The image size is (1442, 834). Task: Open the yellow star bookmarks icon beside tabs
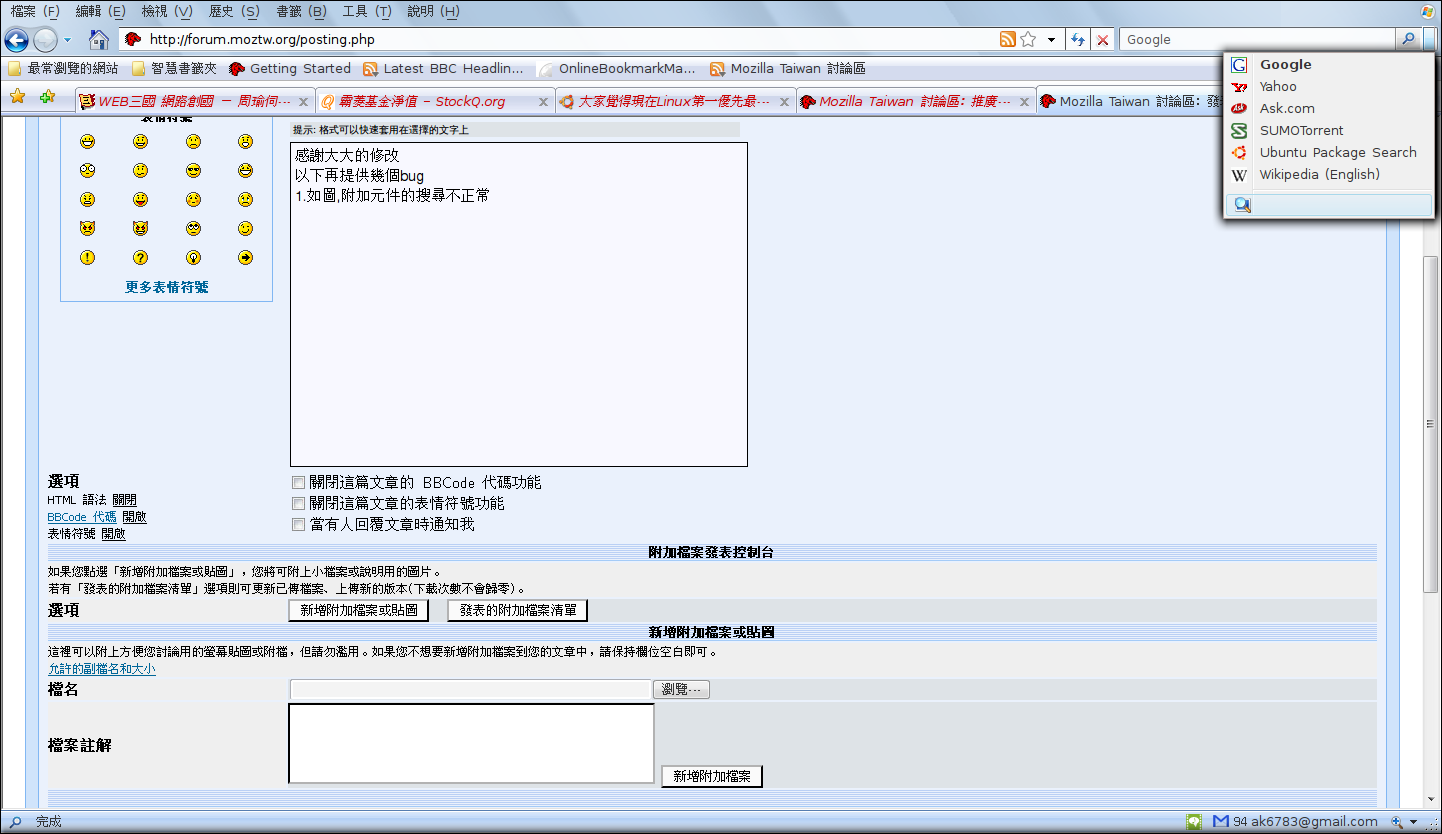click(x=17, y=97)
